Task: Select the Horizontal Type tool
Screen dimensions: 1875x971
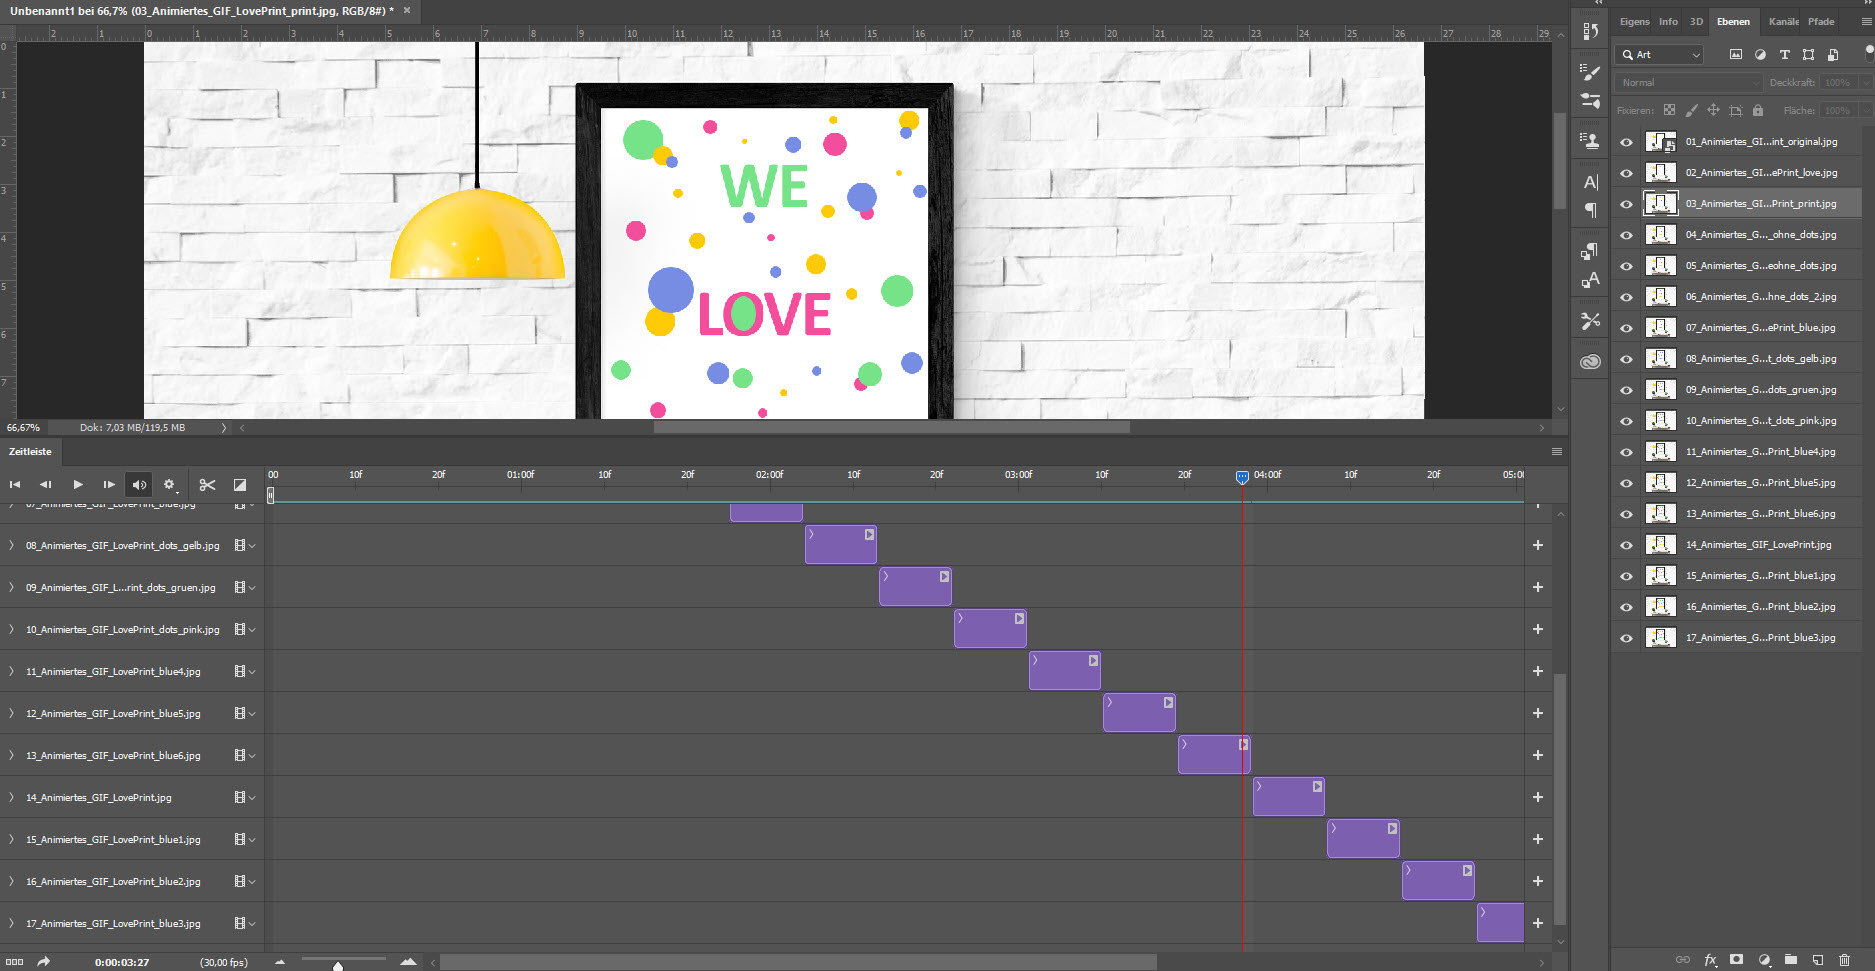Action: pyautogui.click(x=1590, y=182)
